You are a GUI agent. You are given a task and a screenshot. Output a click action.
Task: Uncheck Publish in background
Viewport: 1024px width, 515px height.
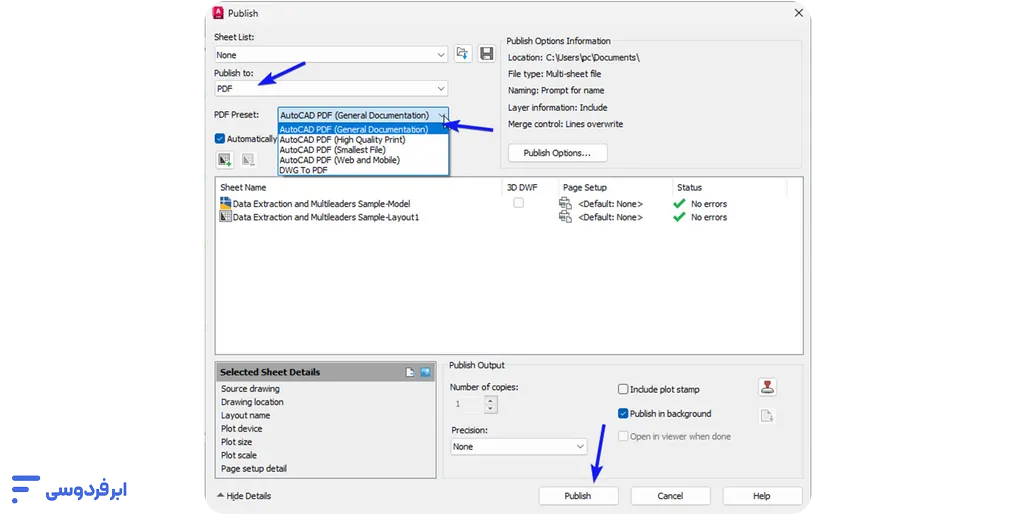pos(623,414)
